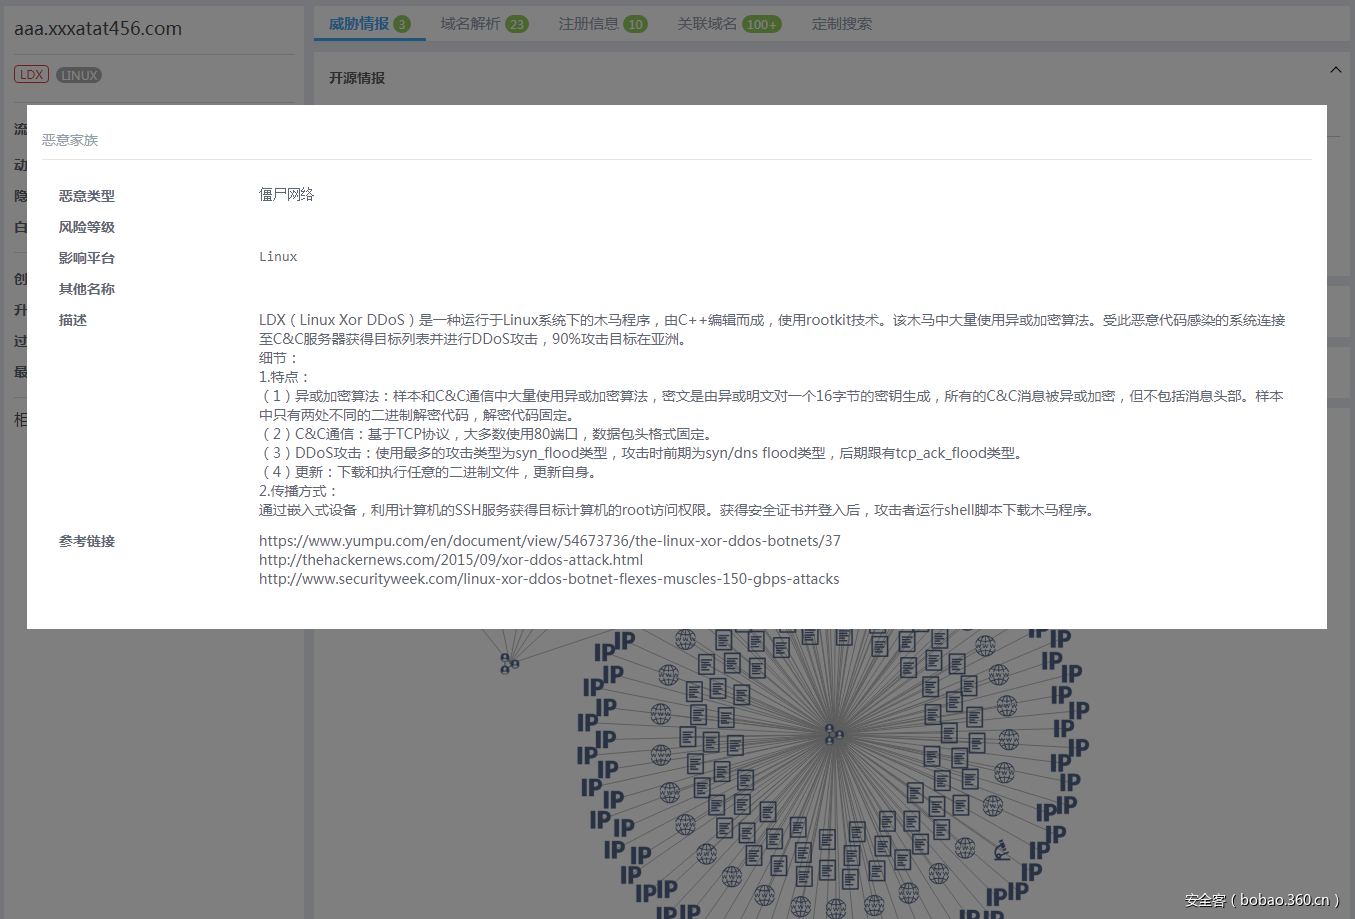Image resolution: width=1355 pixels, height=919 pixels.
Task: Select the 威胁情报 tab
Action: pos(357,23)
